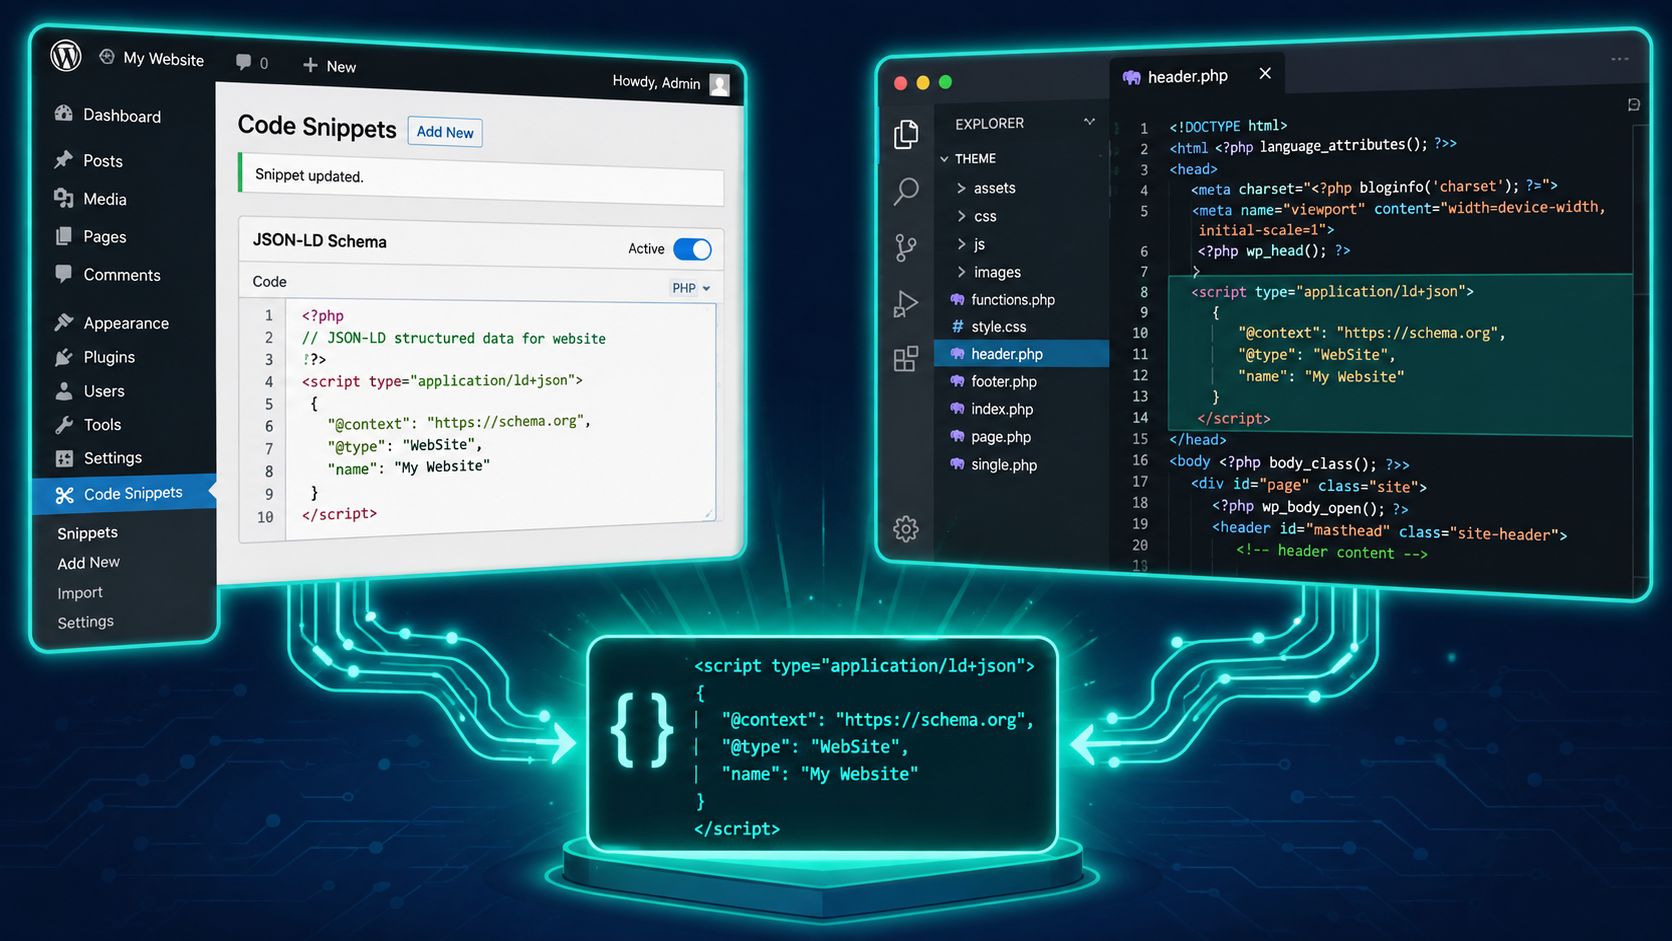Collapse the THEME folder tree

click(x=944, y=158)
